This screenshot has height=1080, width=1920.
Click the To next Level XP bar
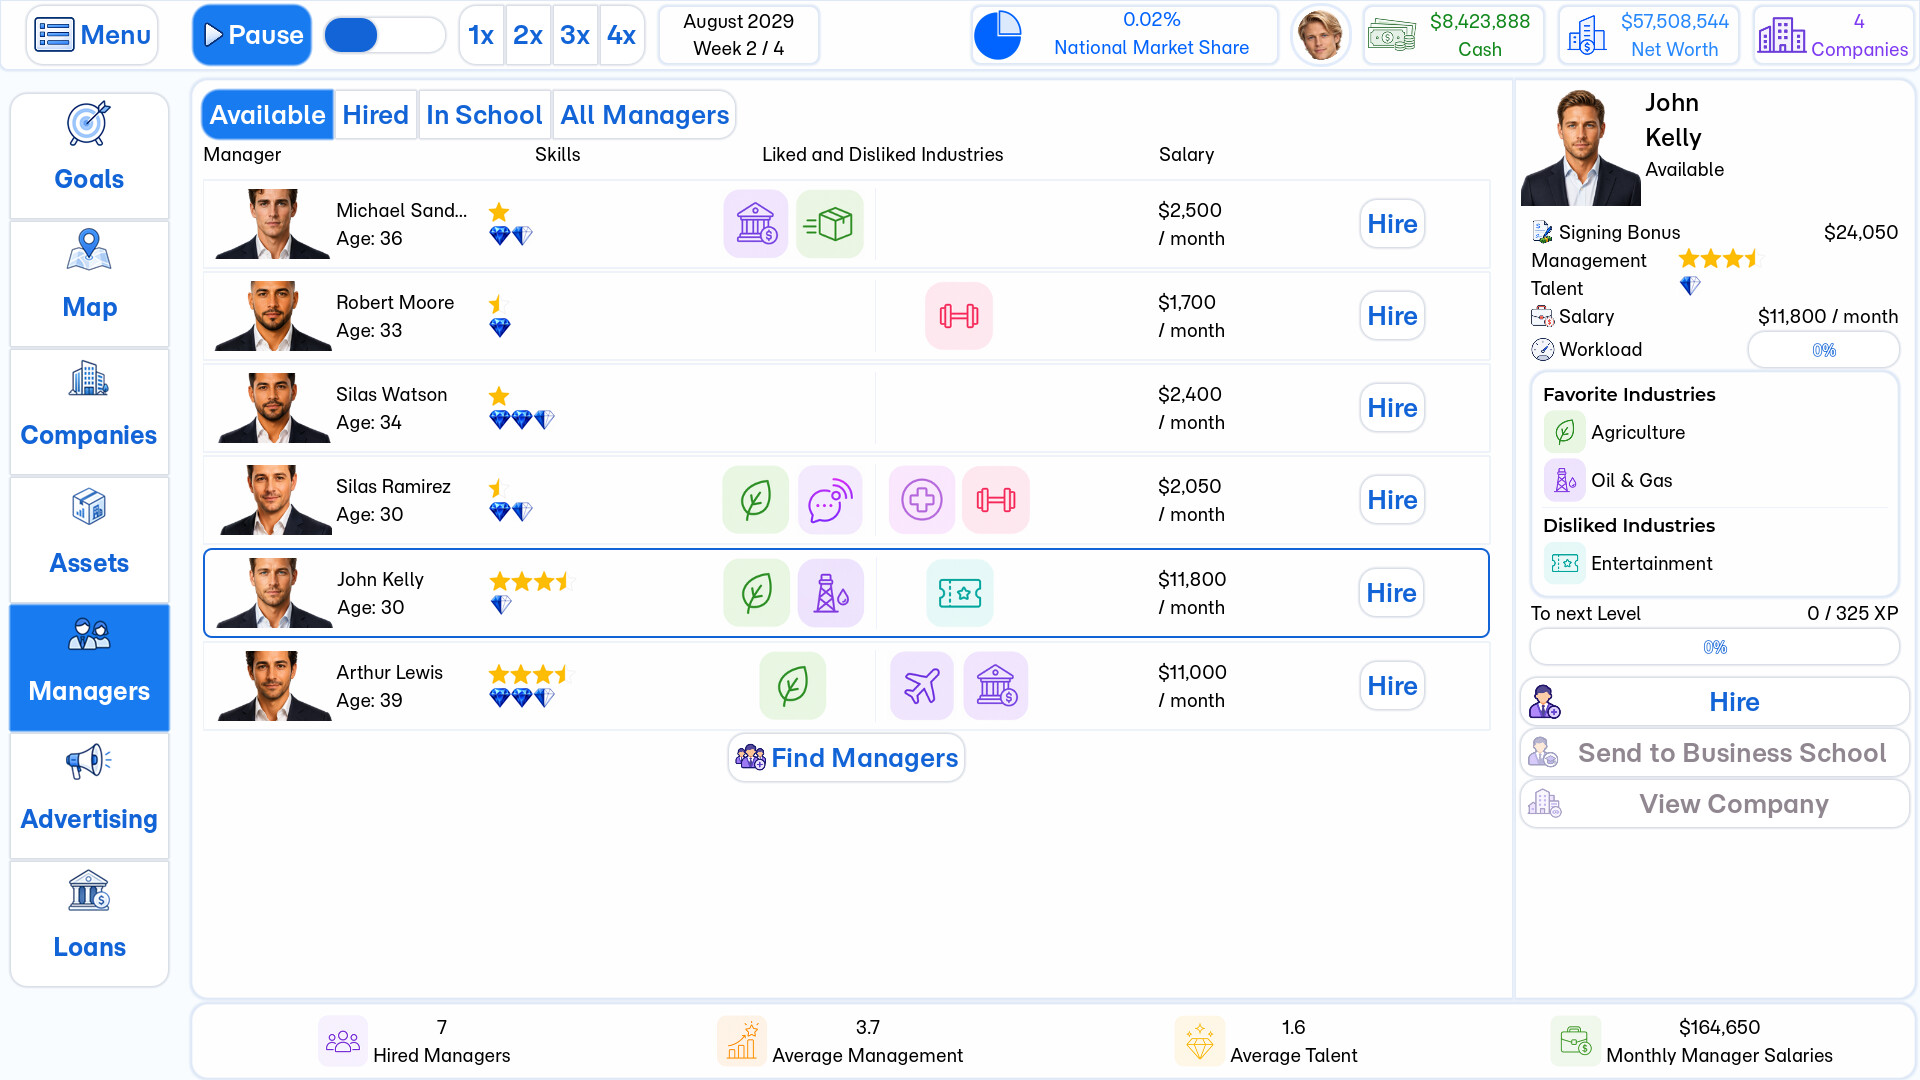pos(1714,647)
